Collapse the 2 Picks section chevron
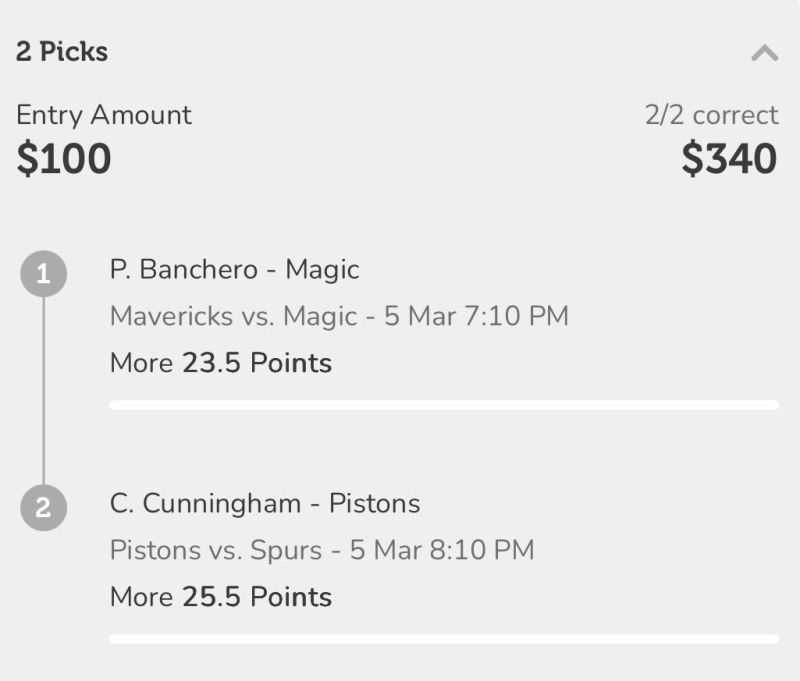Screen dimensions: 800x681 pyautogui.click(x=764, y=53)
